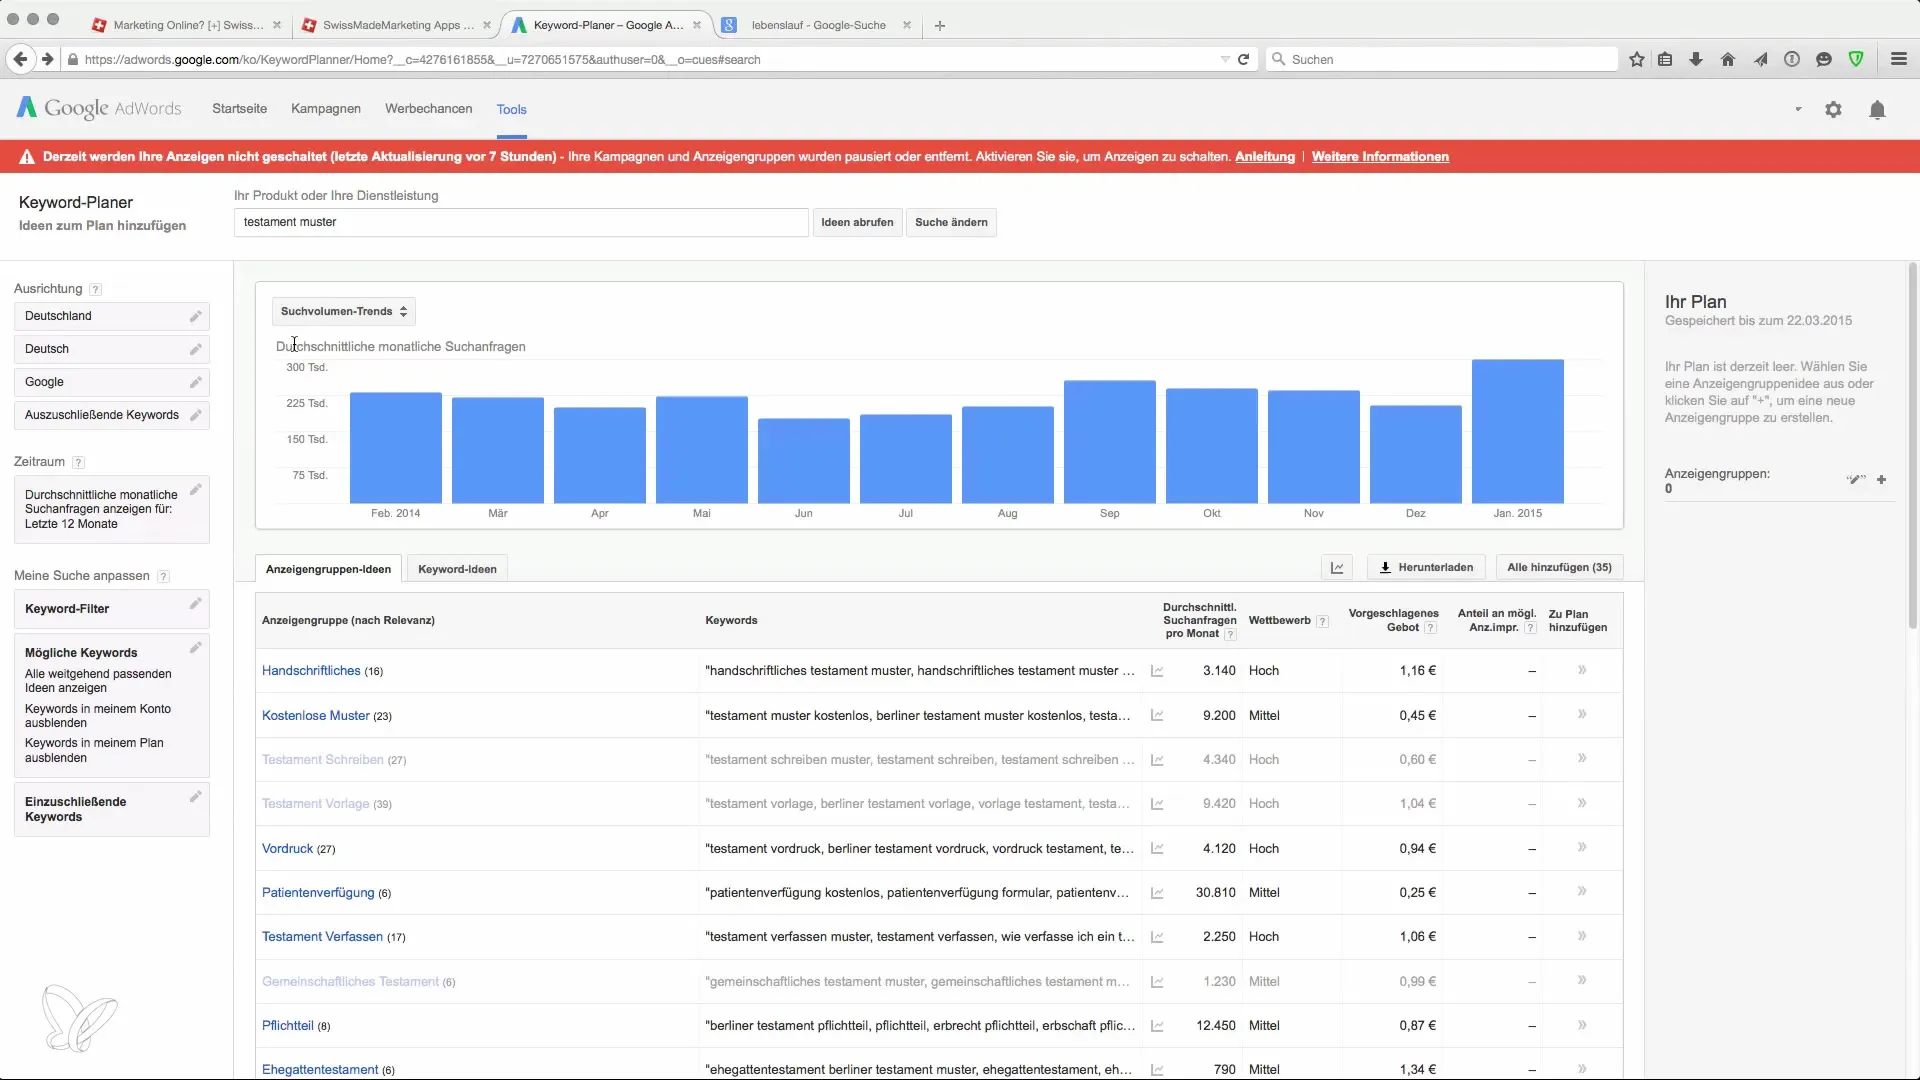
Task: Open Kampagnen menu item
Action: 326,109
